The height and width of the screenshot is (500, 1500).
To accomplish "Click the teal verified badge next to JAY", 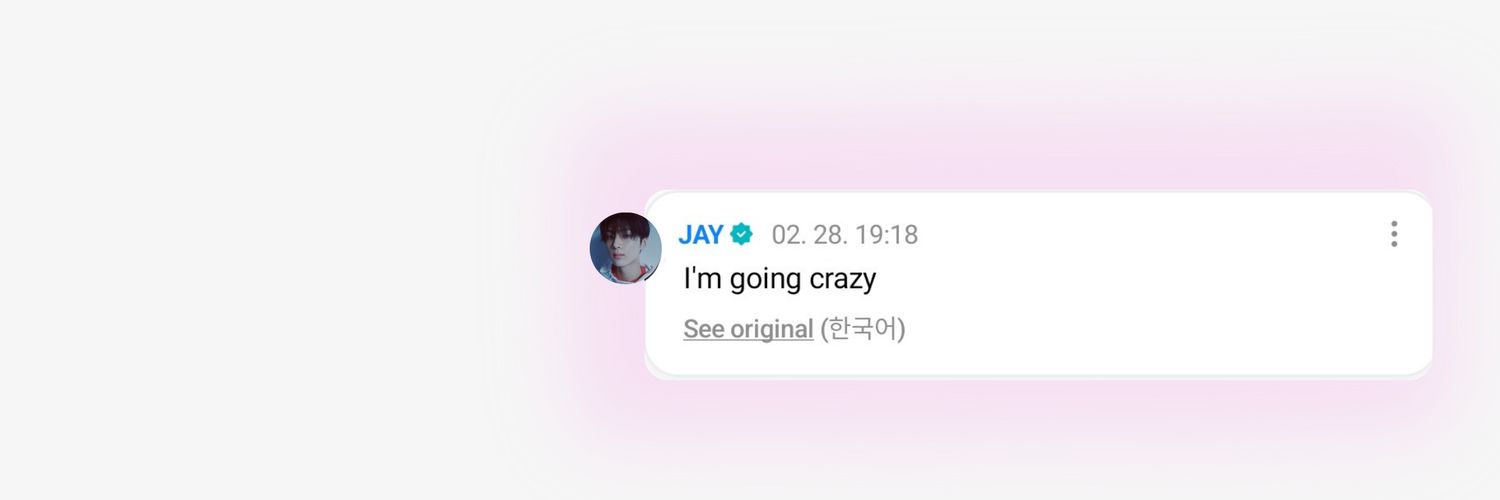I will (741, 235).
